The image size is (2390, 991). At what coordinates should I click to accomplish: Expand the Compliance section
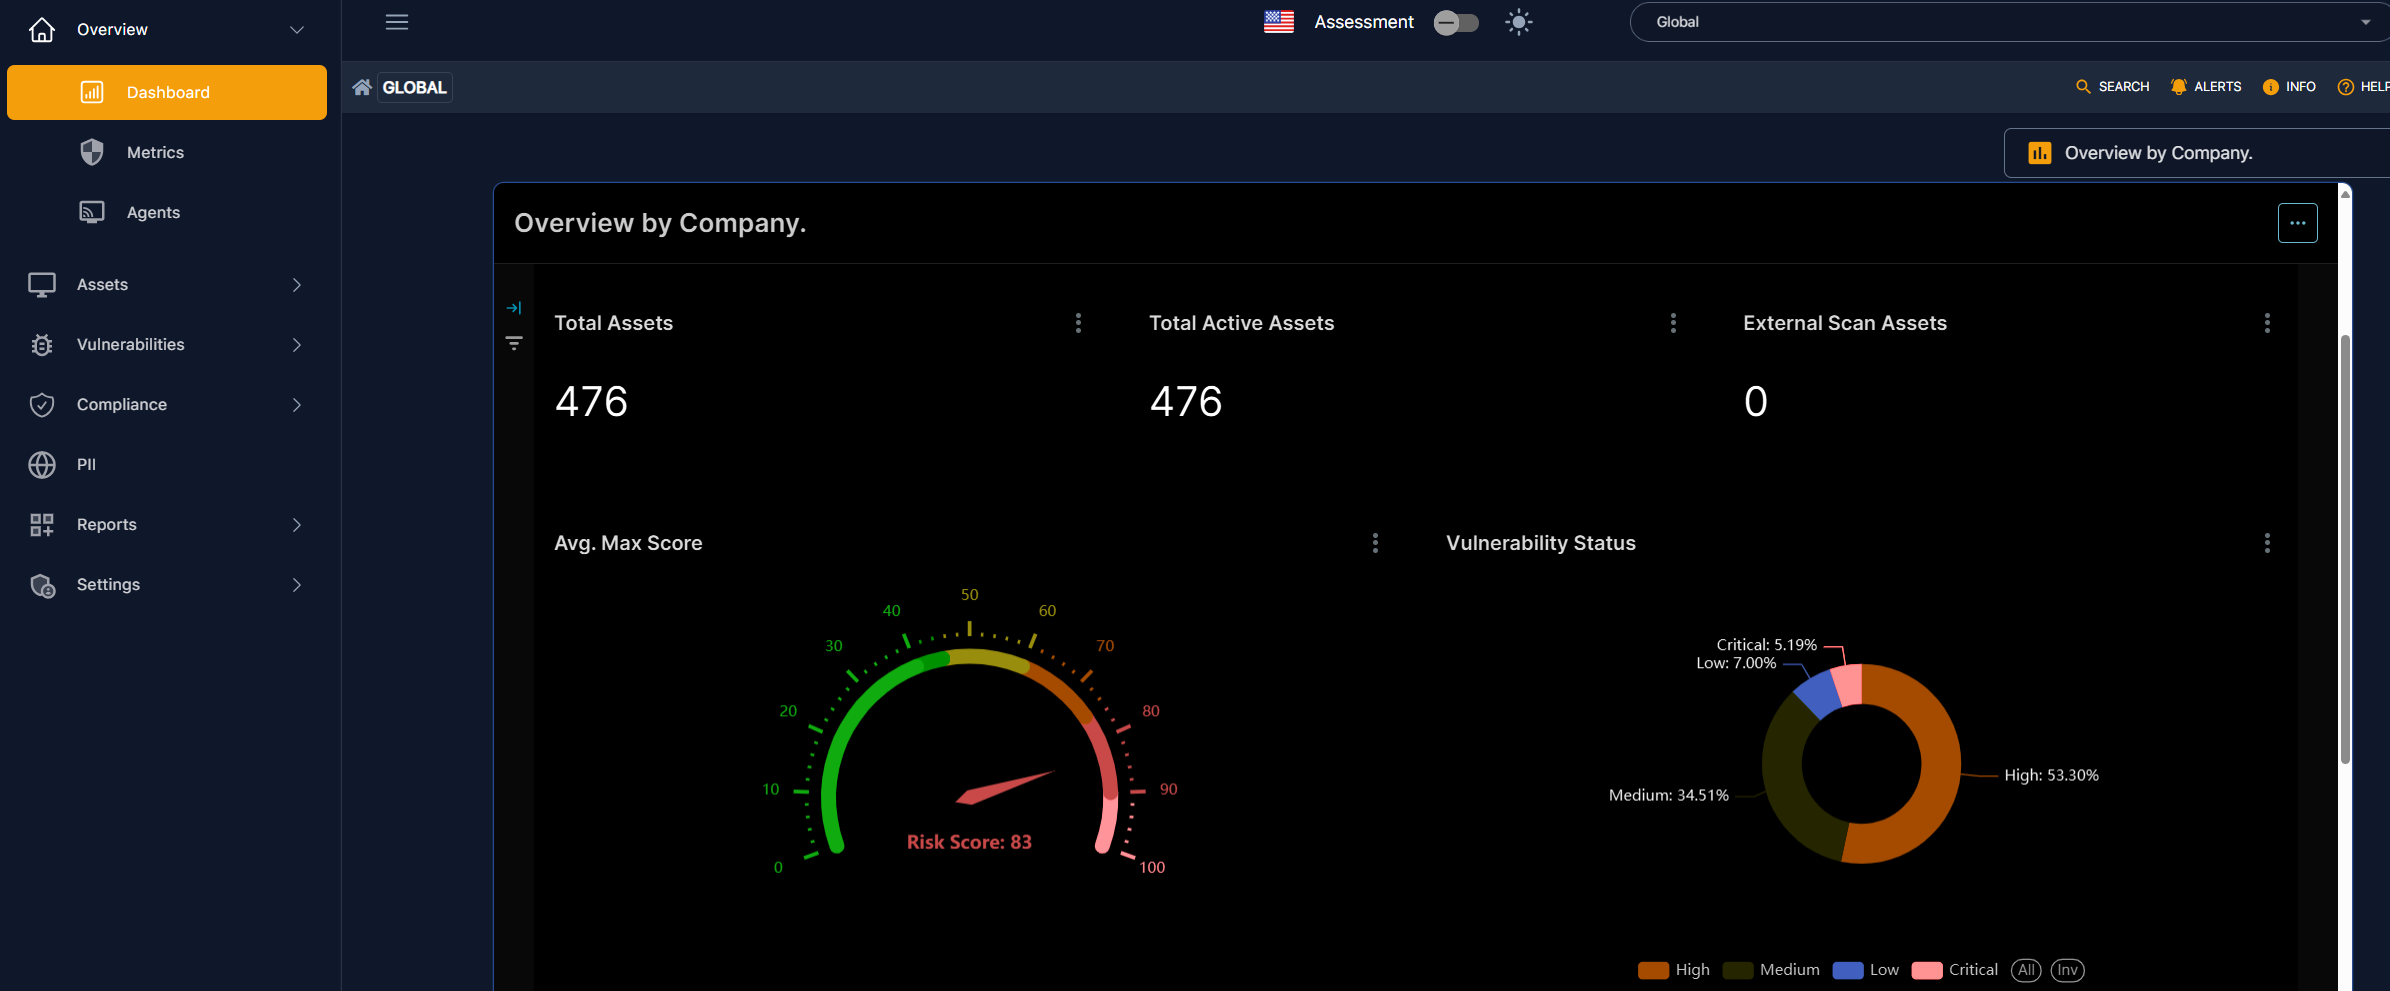(121, 404)
